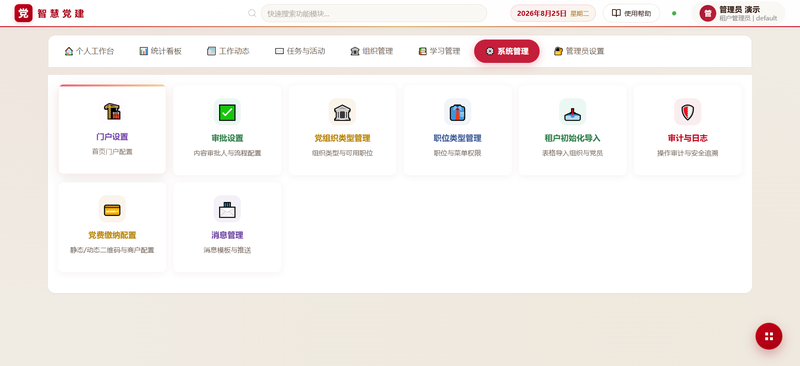Open the 党费缴纳配置 card icon
This screenshot has height=366, width=800.
coord(112,209)
